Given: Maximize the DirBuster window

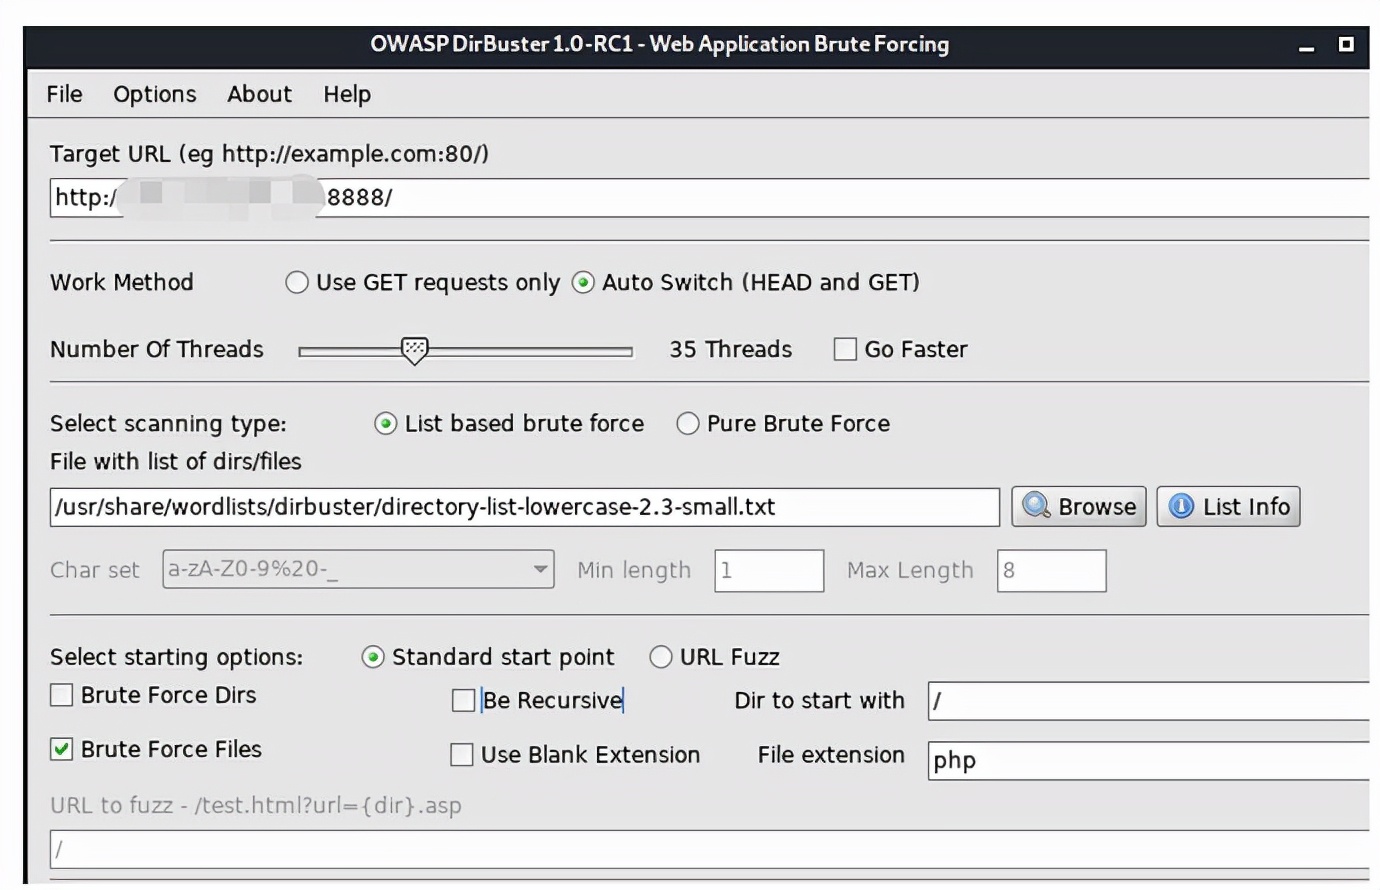Looking at the screenshot, I should coord(1346,44).
